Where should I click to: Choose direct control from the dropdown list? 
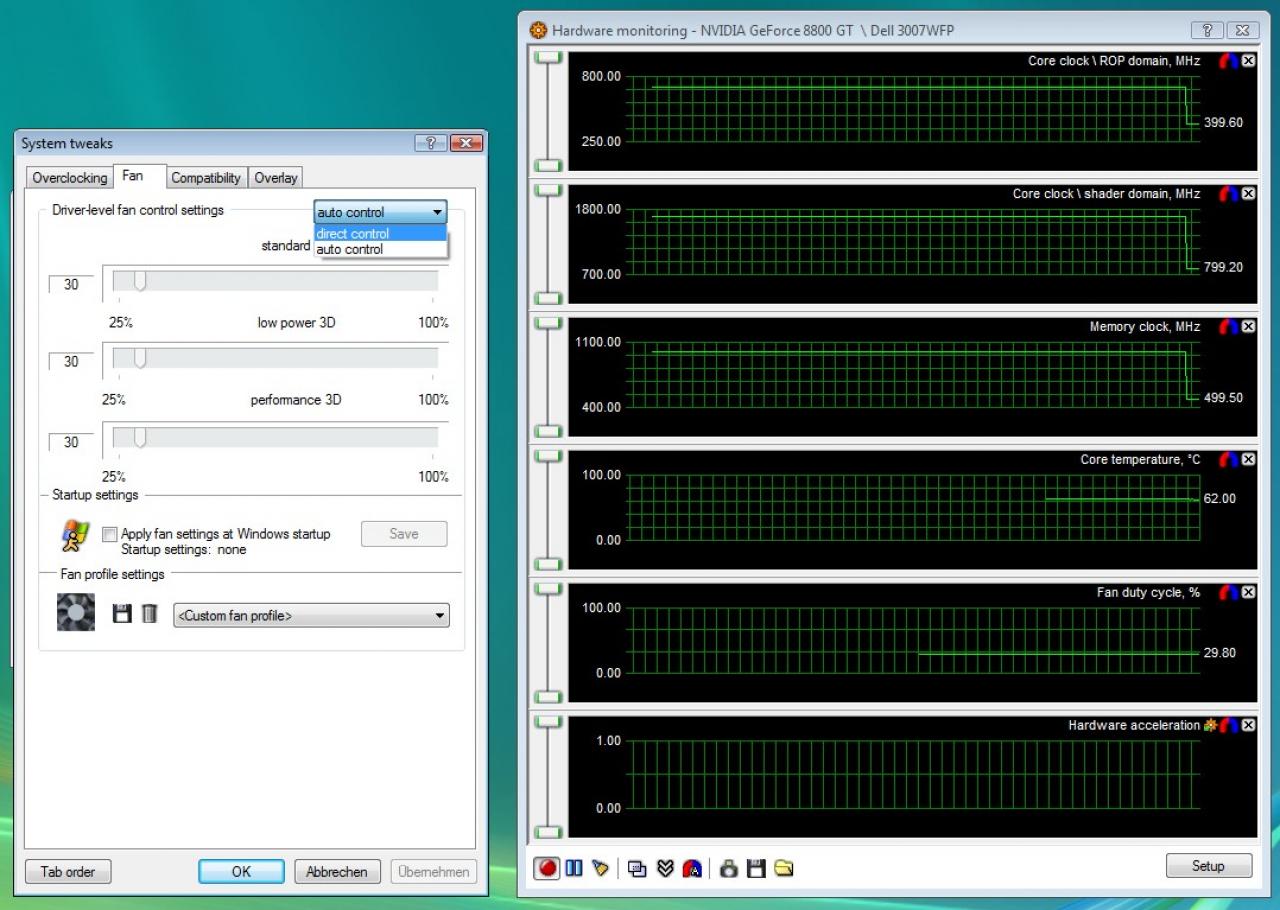pos(380,234)
